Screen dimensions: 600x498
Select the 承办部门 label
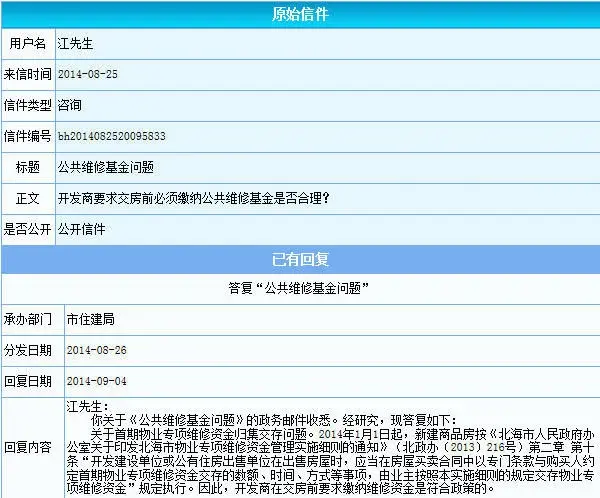click(x=28, y=319)
